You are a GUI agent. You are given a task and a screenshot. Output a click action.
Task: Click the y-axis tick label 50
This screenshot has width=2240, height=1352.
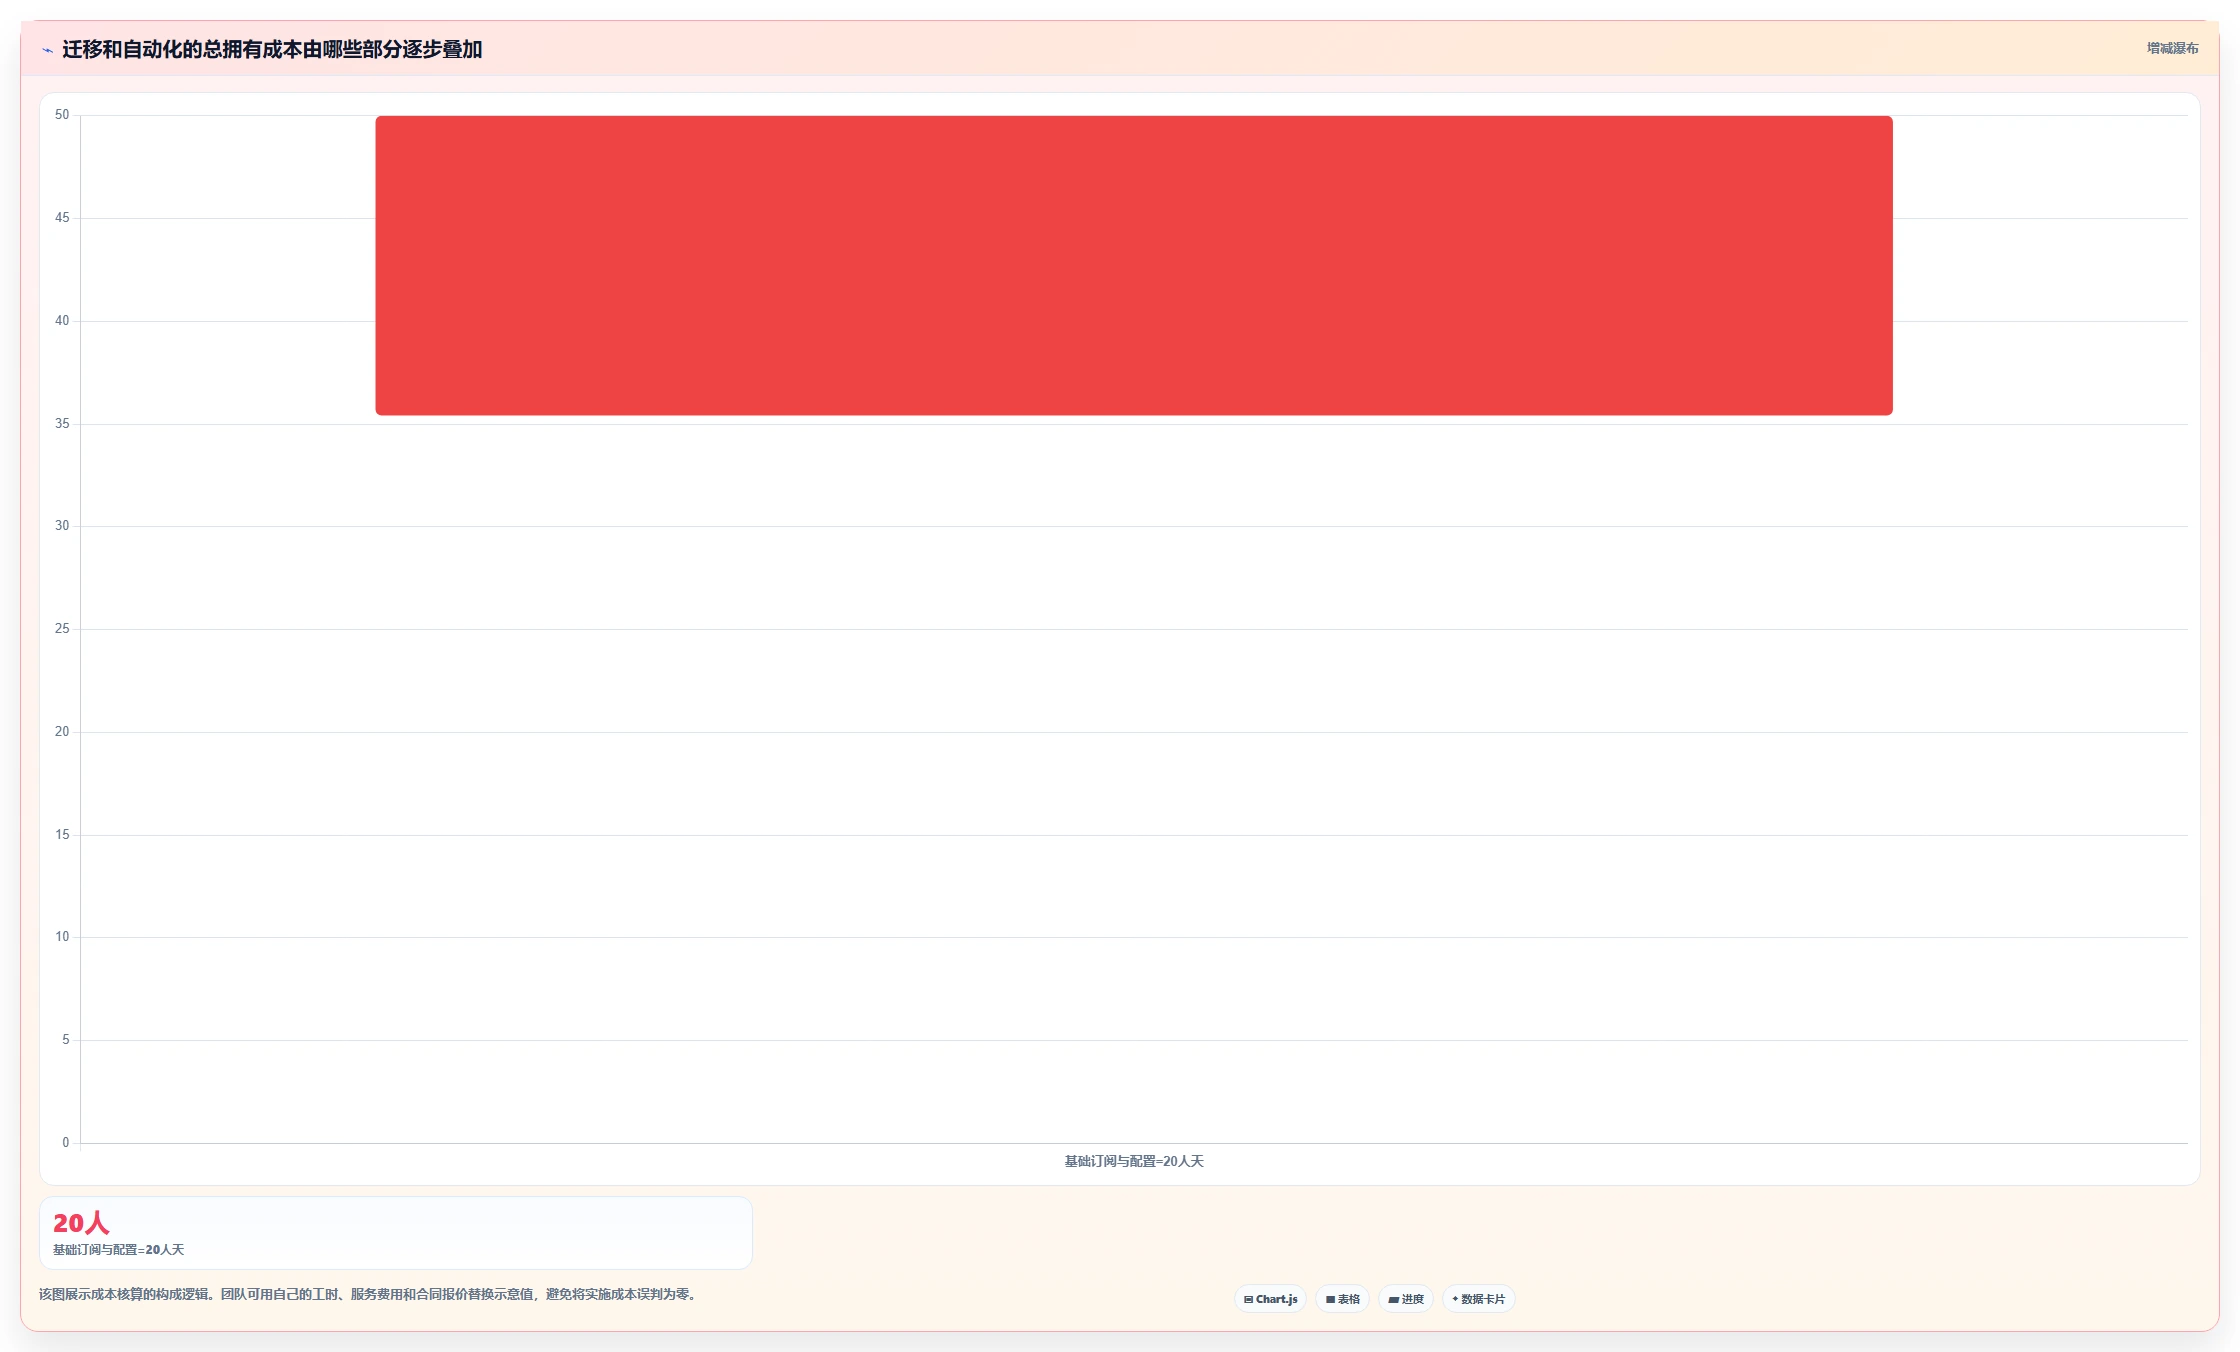click(62, 115)
